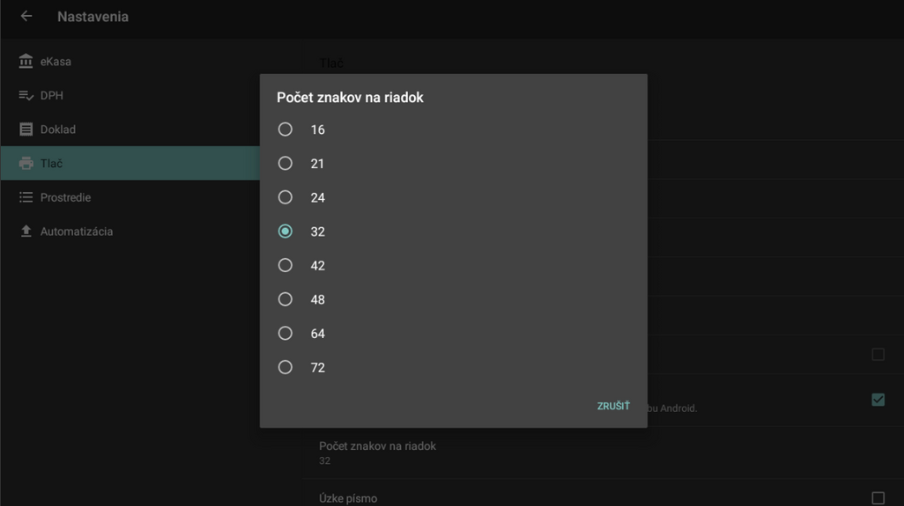Select 16 characters per line
Screen dimensions: 904x506
click(286, 130)
